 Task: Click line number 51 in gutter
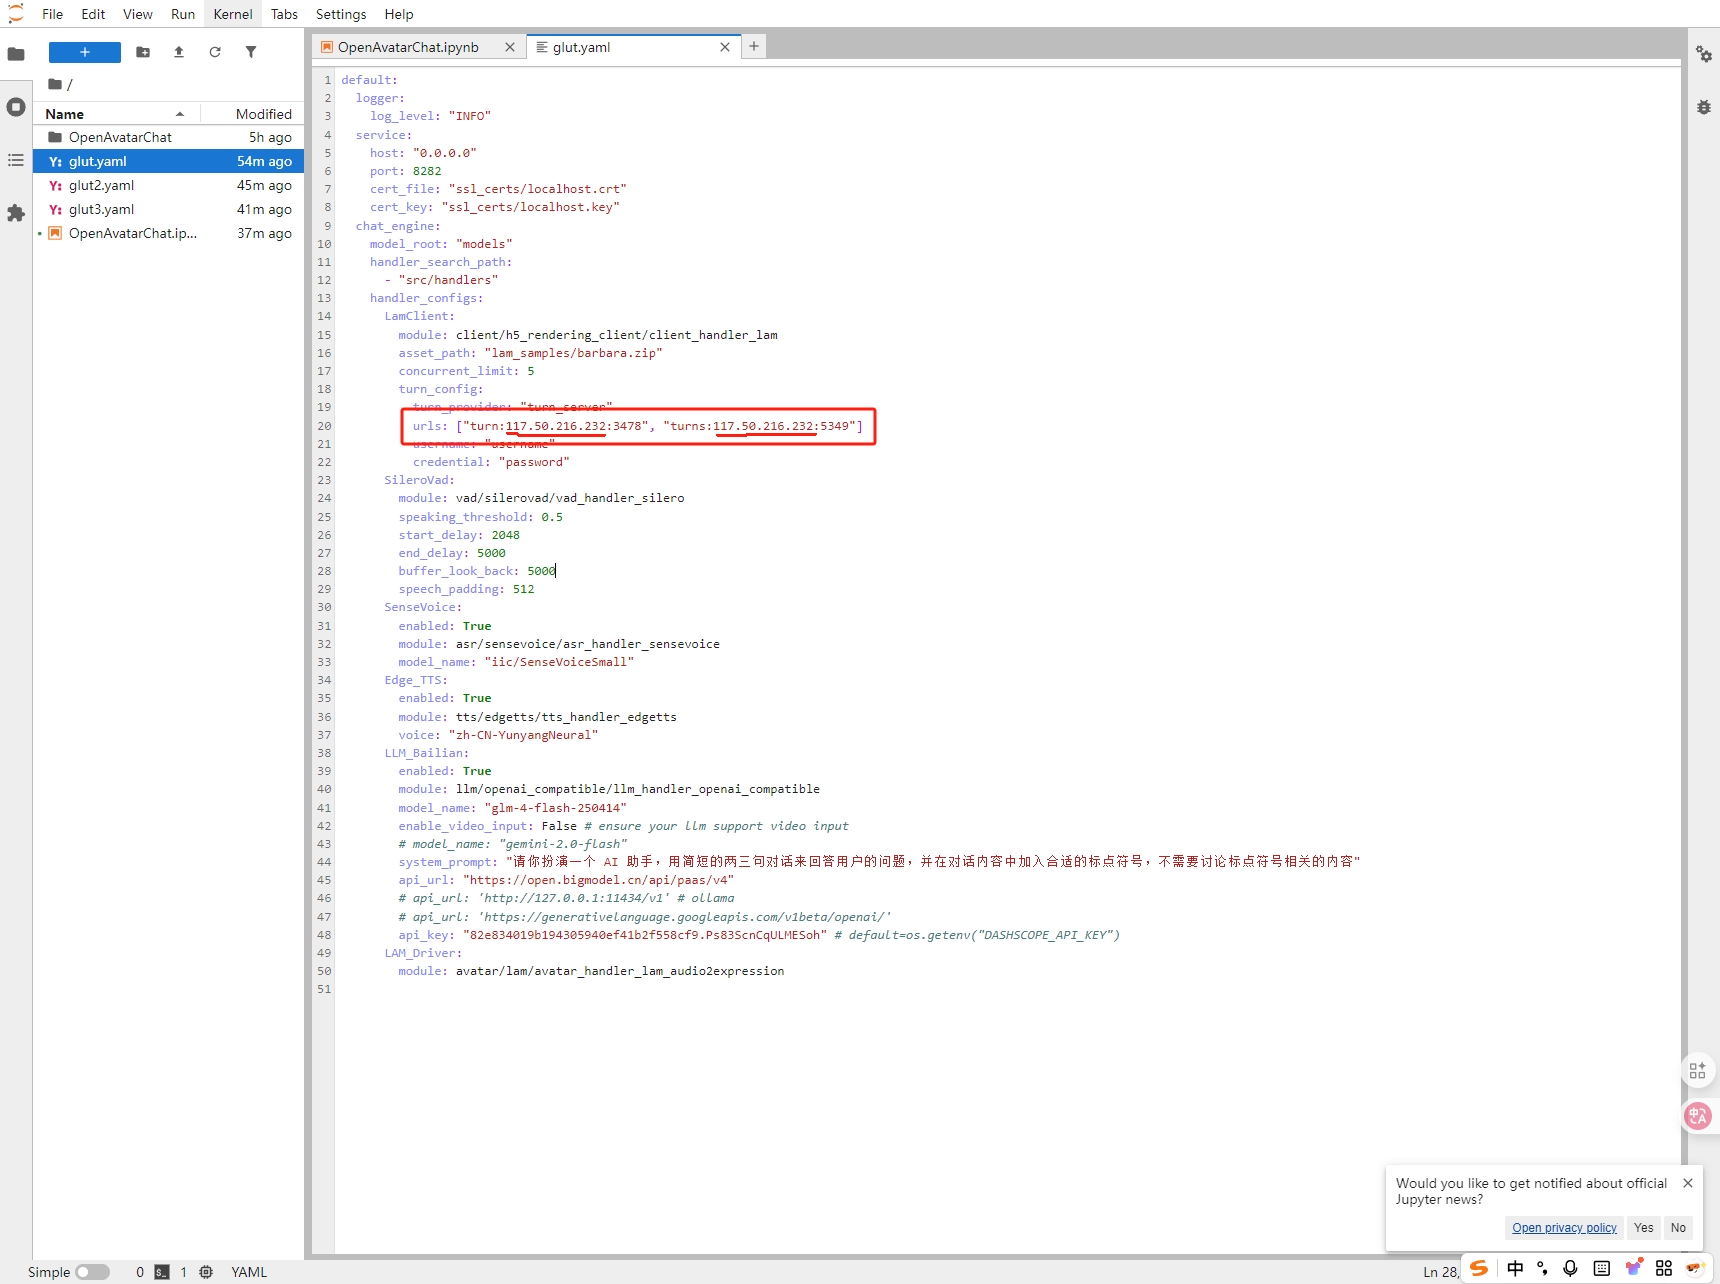click(x=324, y=989)
